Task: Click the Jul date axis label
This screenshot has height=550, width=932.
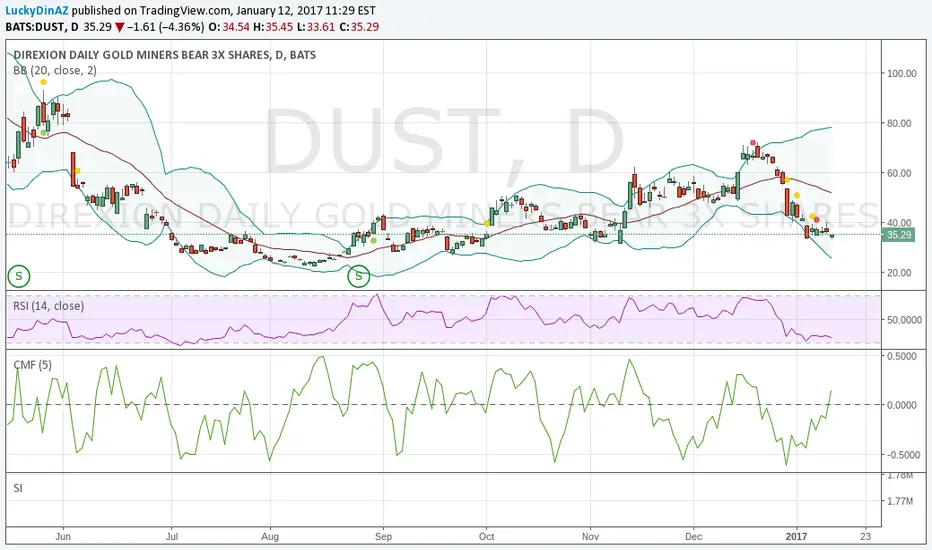Action: (x=172, y=536)
